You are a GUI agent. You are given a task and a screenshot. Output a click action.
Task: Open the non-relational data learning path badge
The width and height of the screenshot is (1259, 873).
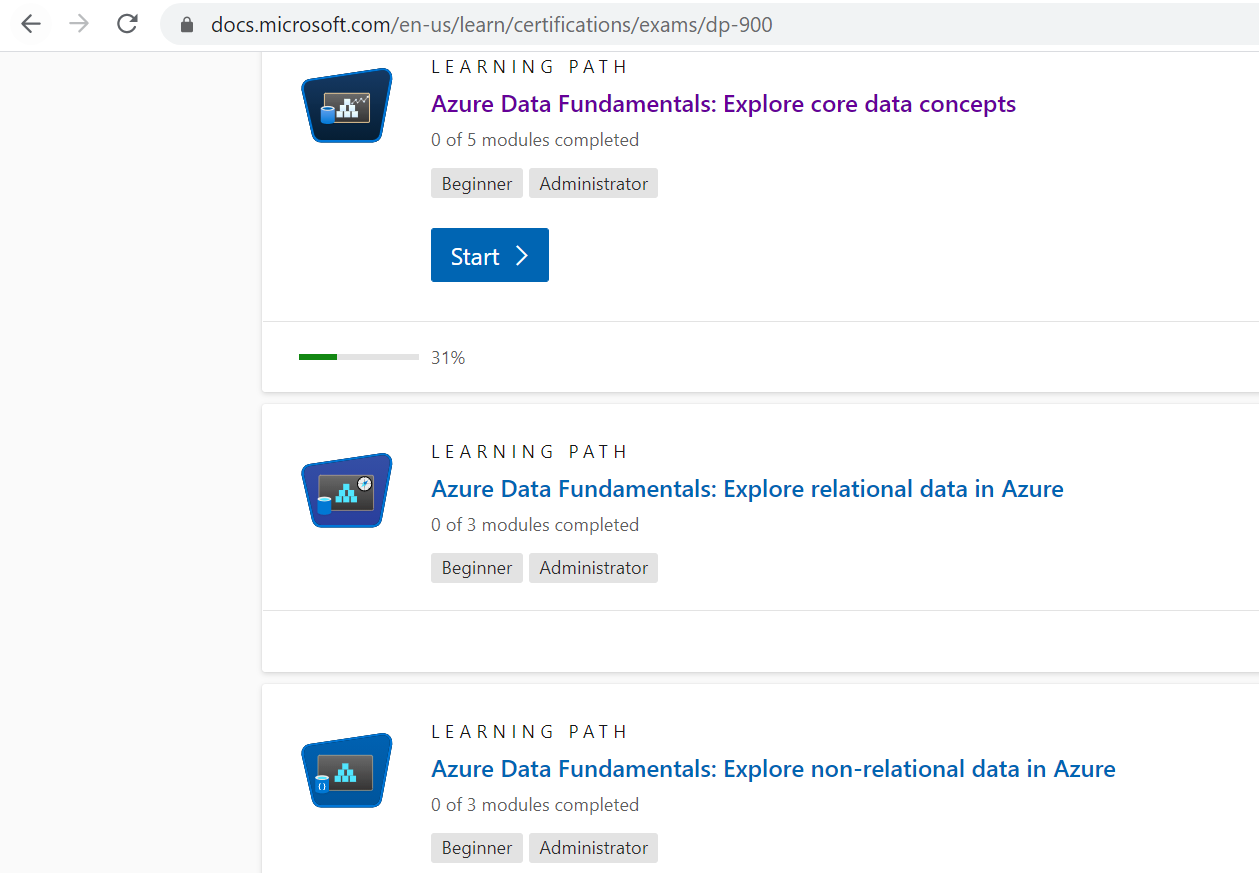tap(347, 770)
